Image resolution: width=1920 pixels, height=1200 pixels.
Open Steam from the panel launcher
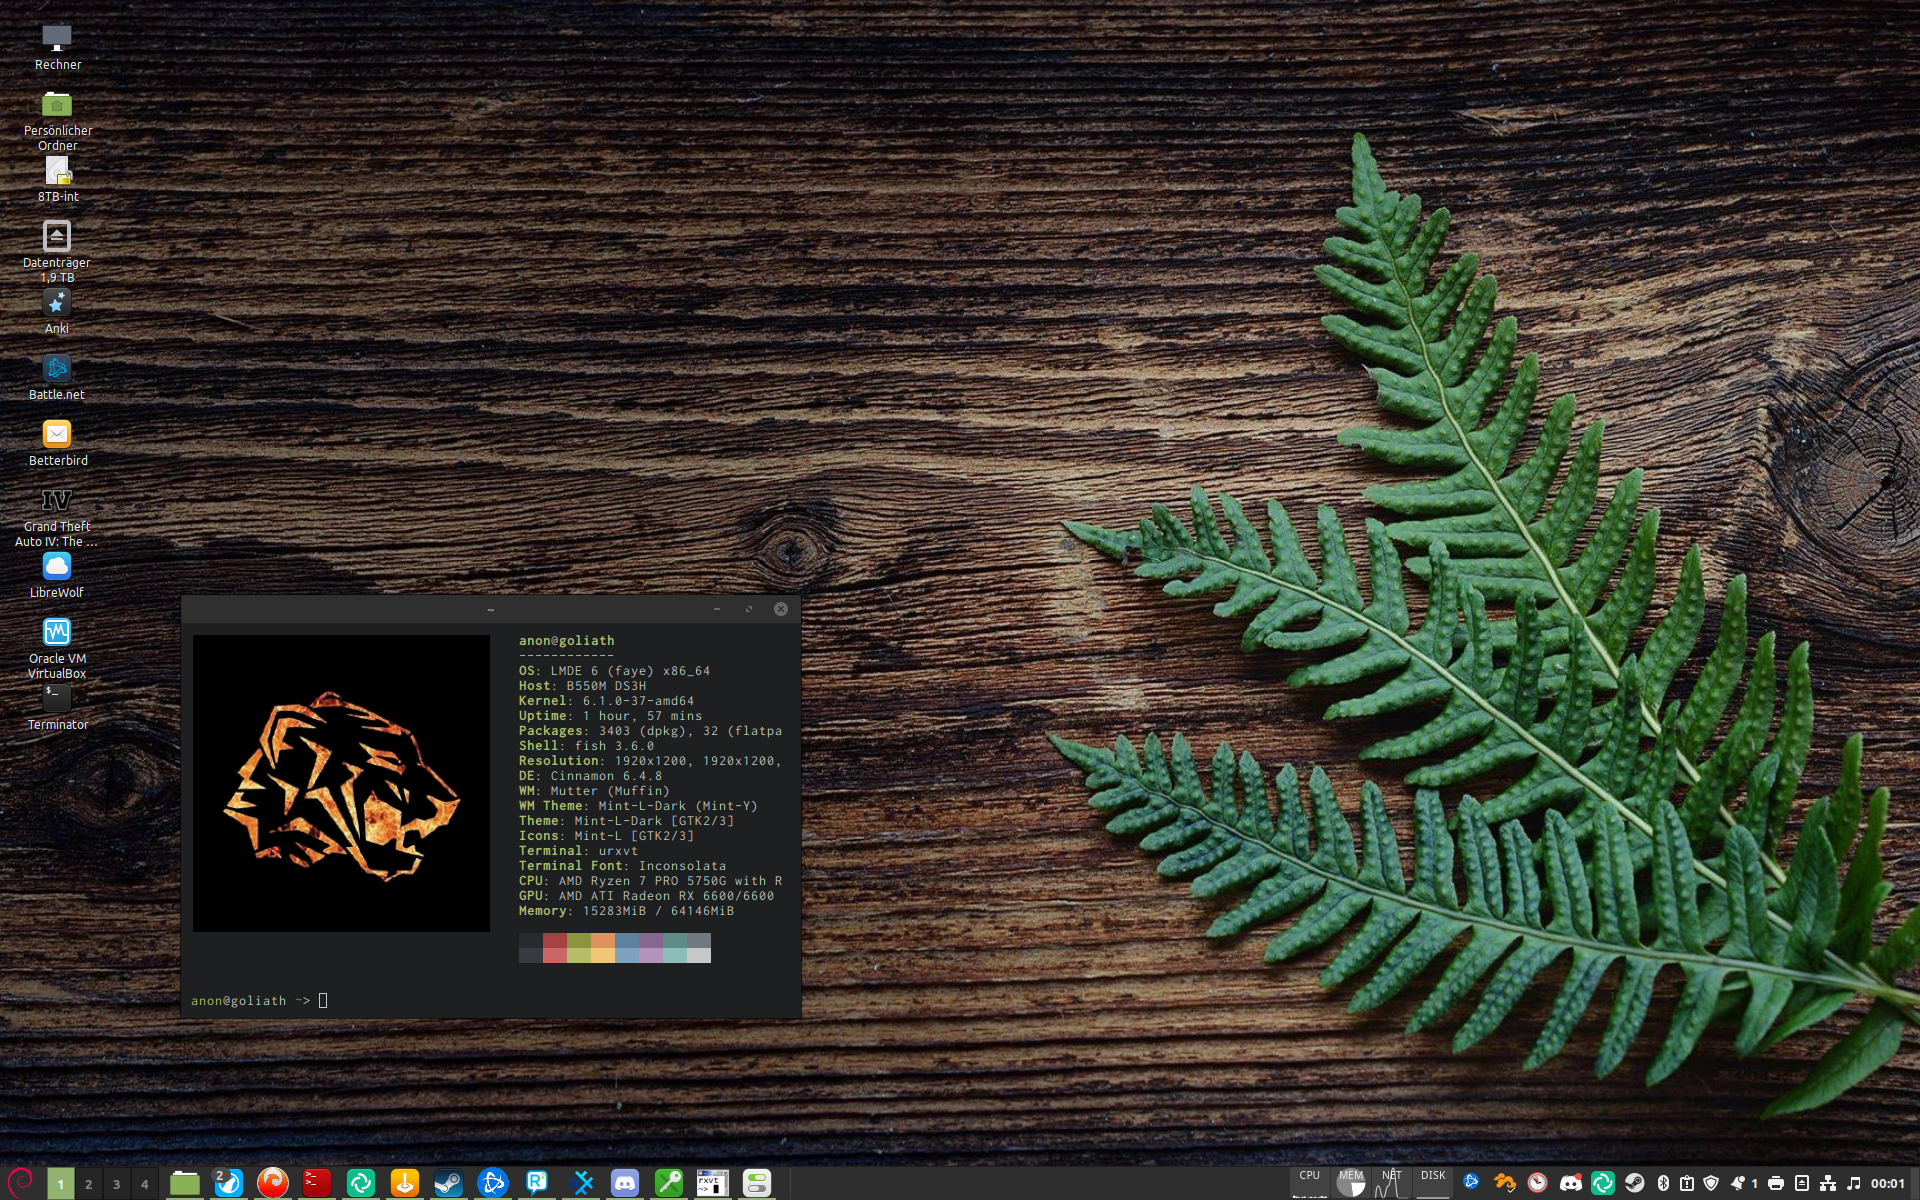click(x=448, y=1183)
